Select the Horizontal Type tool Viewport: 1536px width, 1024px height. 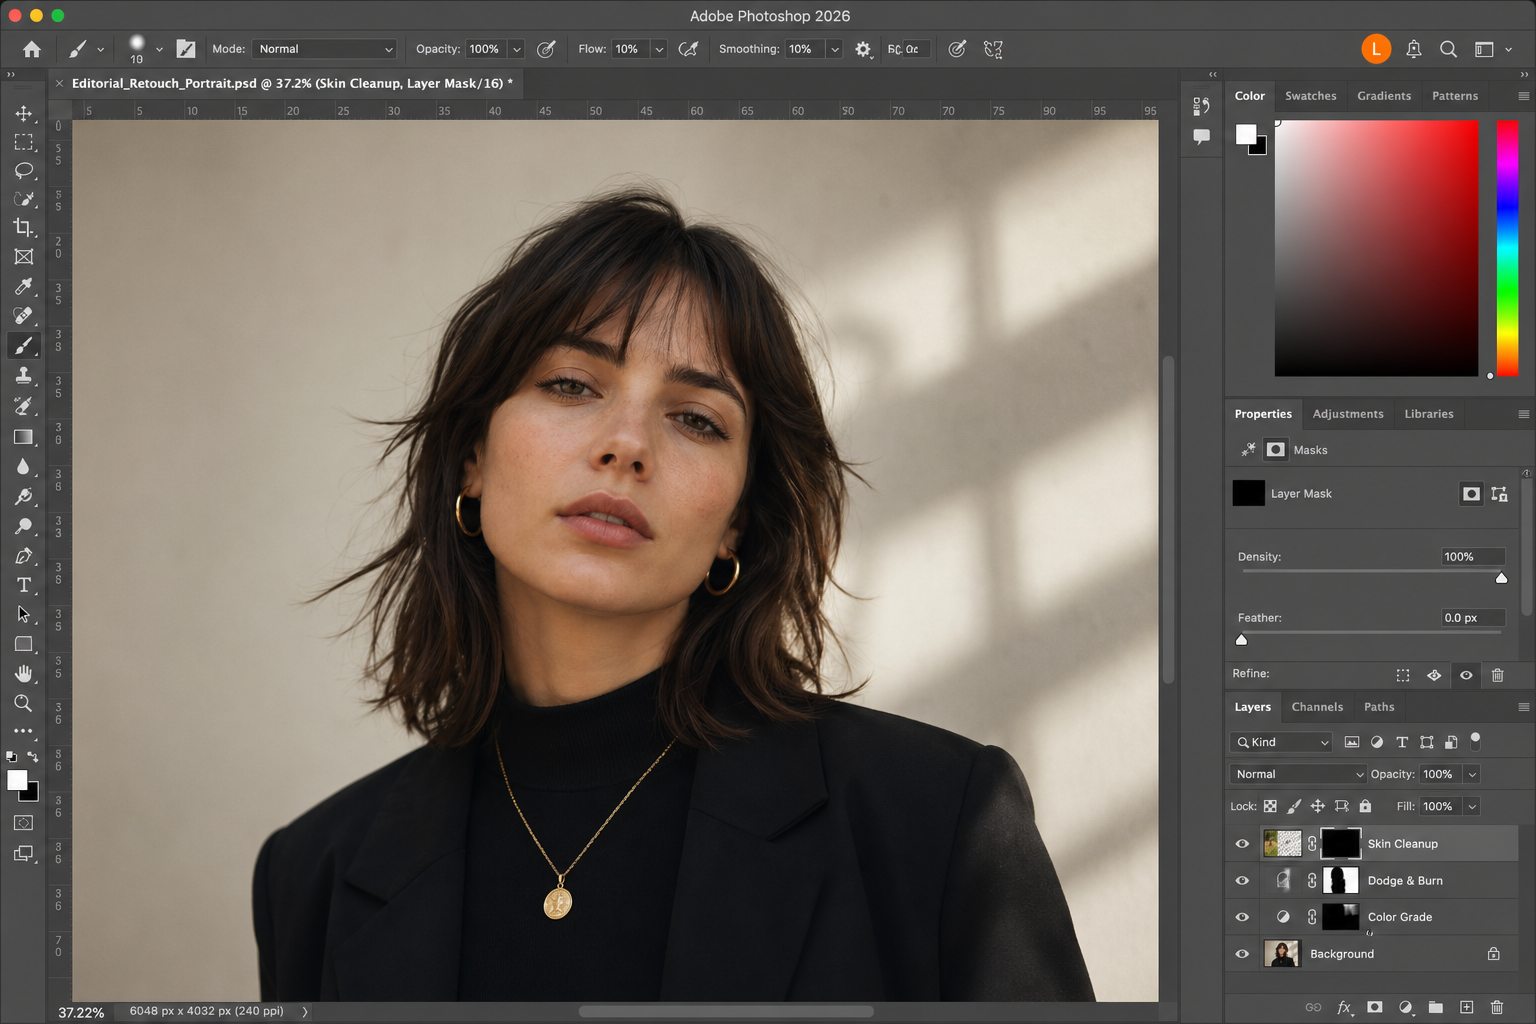[23, 585]
